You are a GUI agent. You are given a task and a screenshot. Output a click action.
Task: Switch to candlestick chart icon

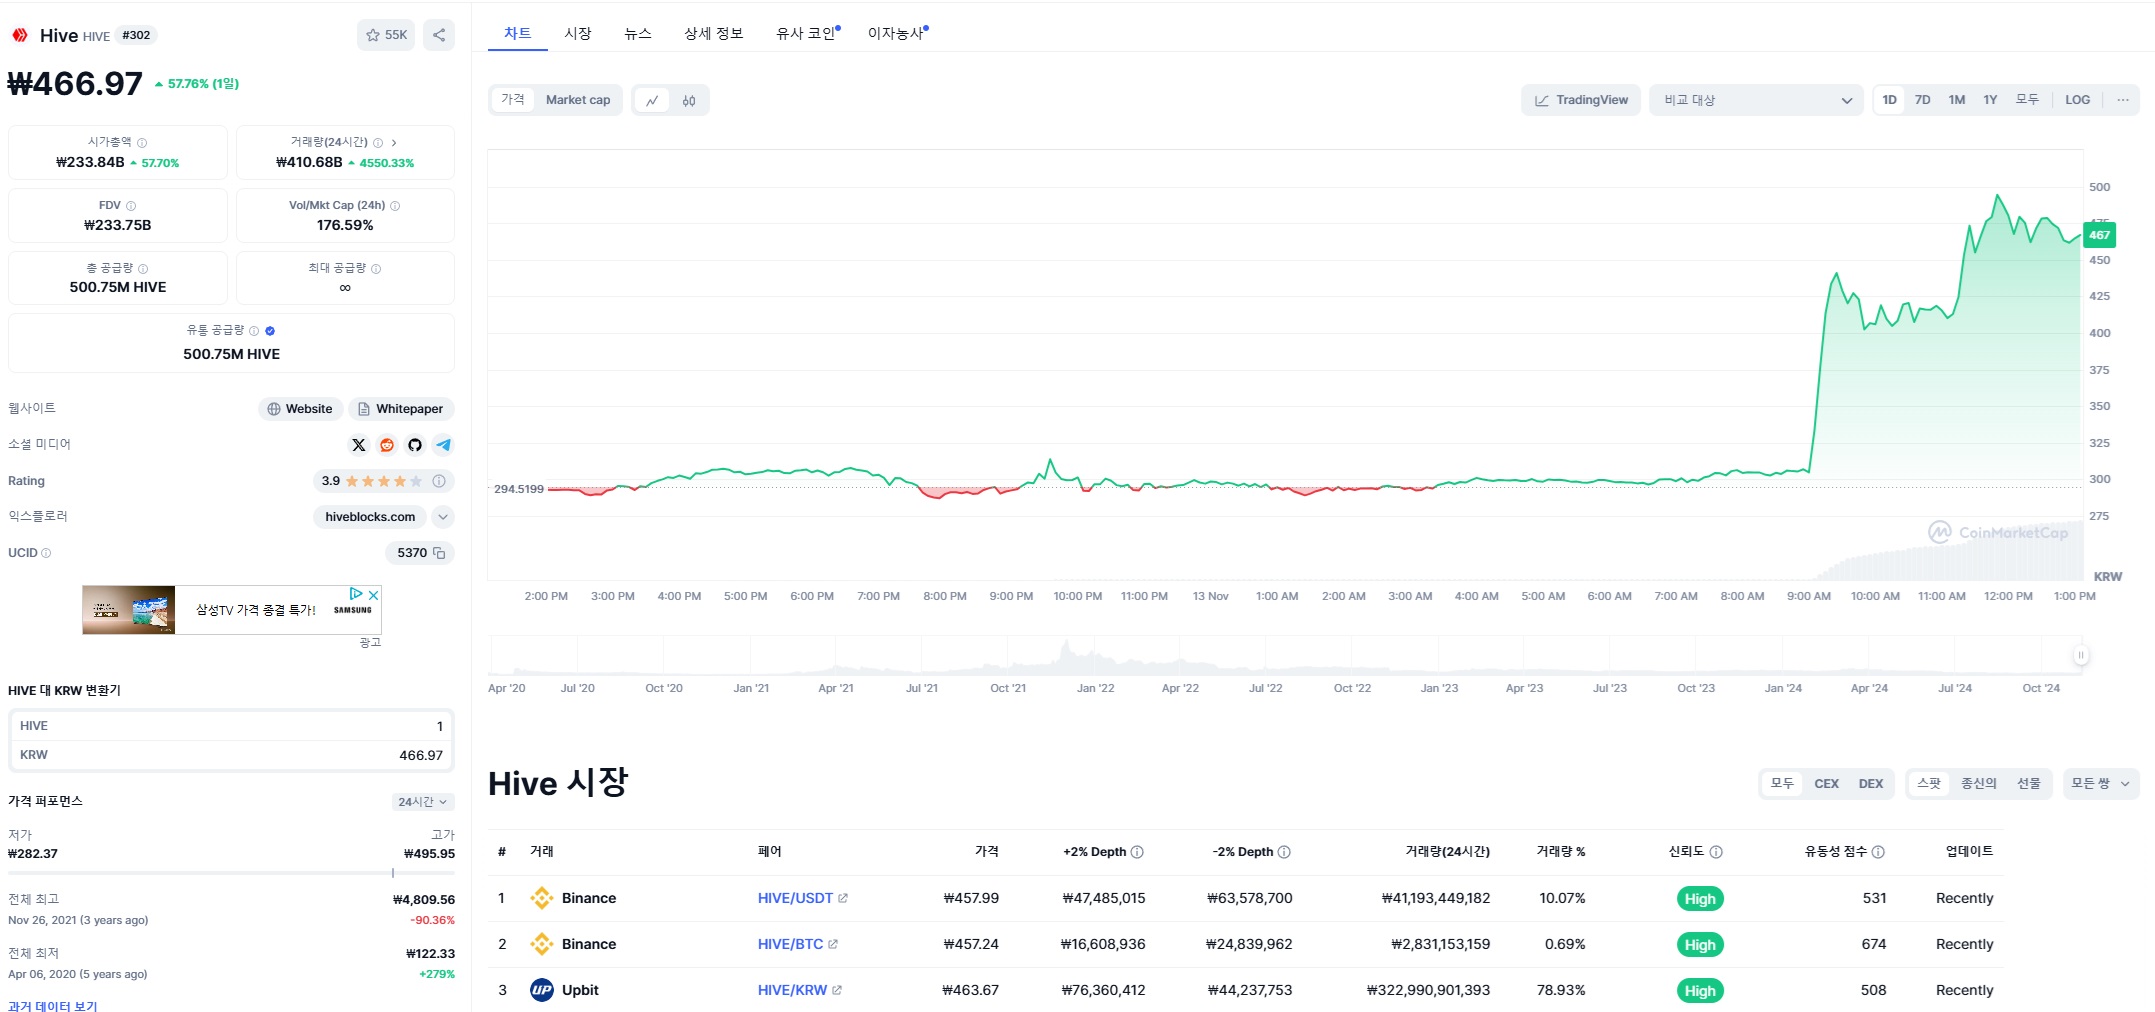(x=689, y=100)
